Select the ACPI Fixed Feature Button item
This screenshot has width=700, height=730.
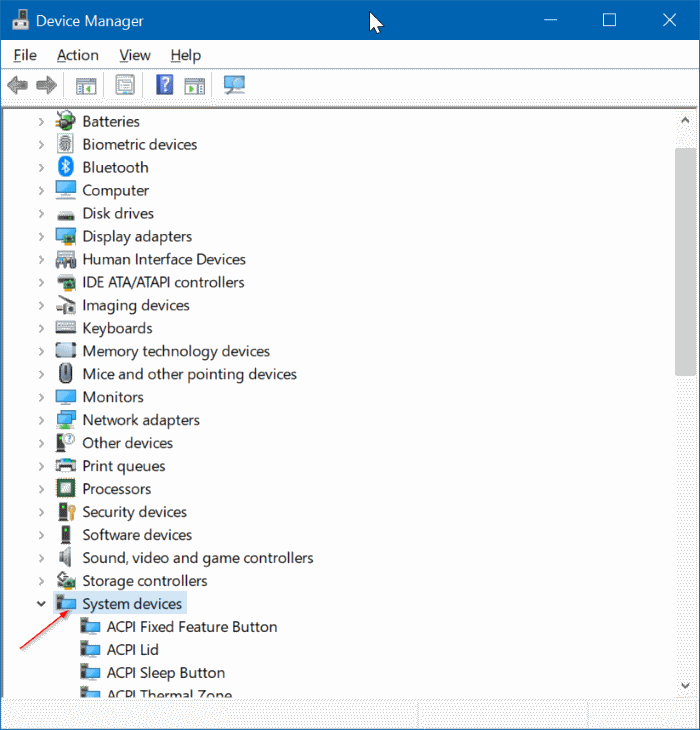point(191,627)
